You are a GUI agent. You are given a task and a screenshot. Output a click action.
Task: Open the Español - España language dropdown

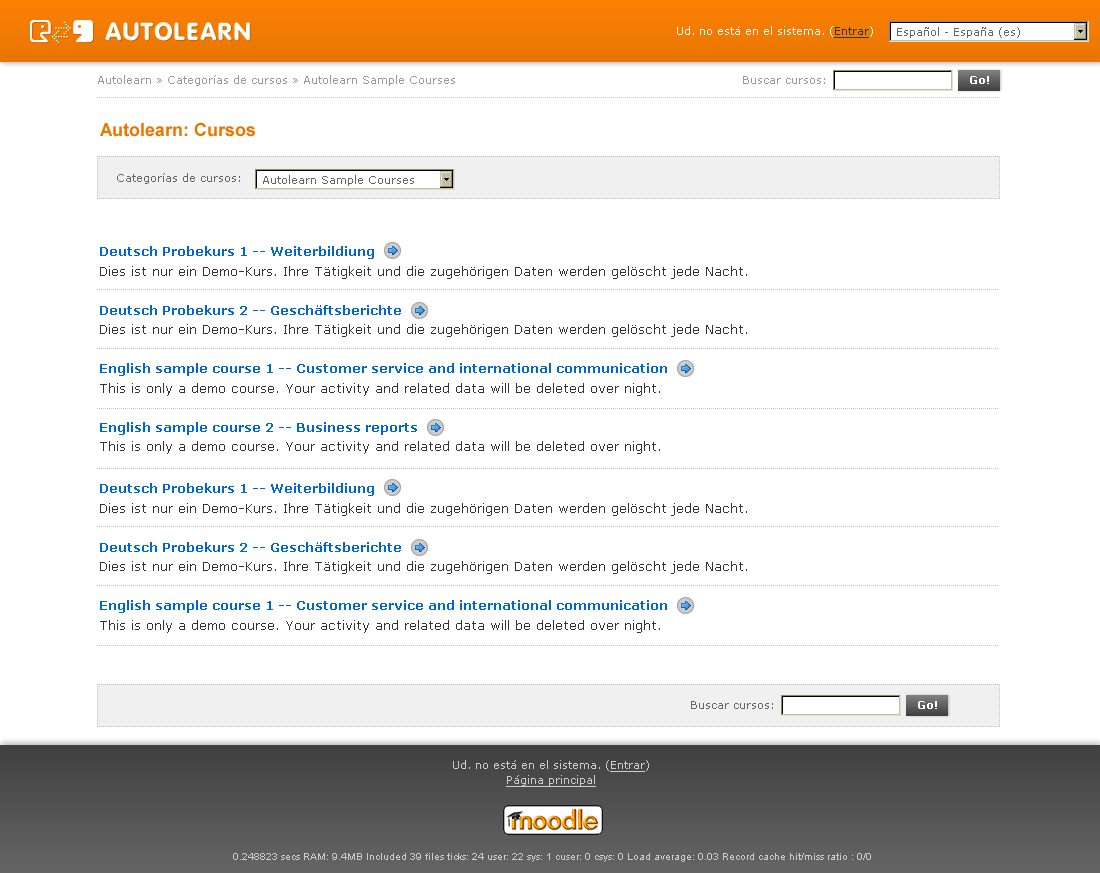pyautogui.click(x=988, y=32)
